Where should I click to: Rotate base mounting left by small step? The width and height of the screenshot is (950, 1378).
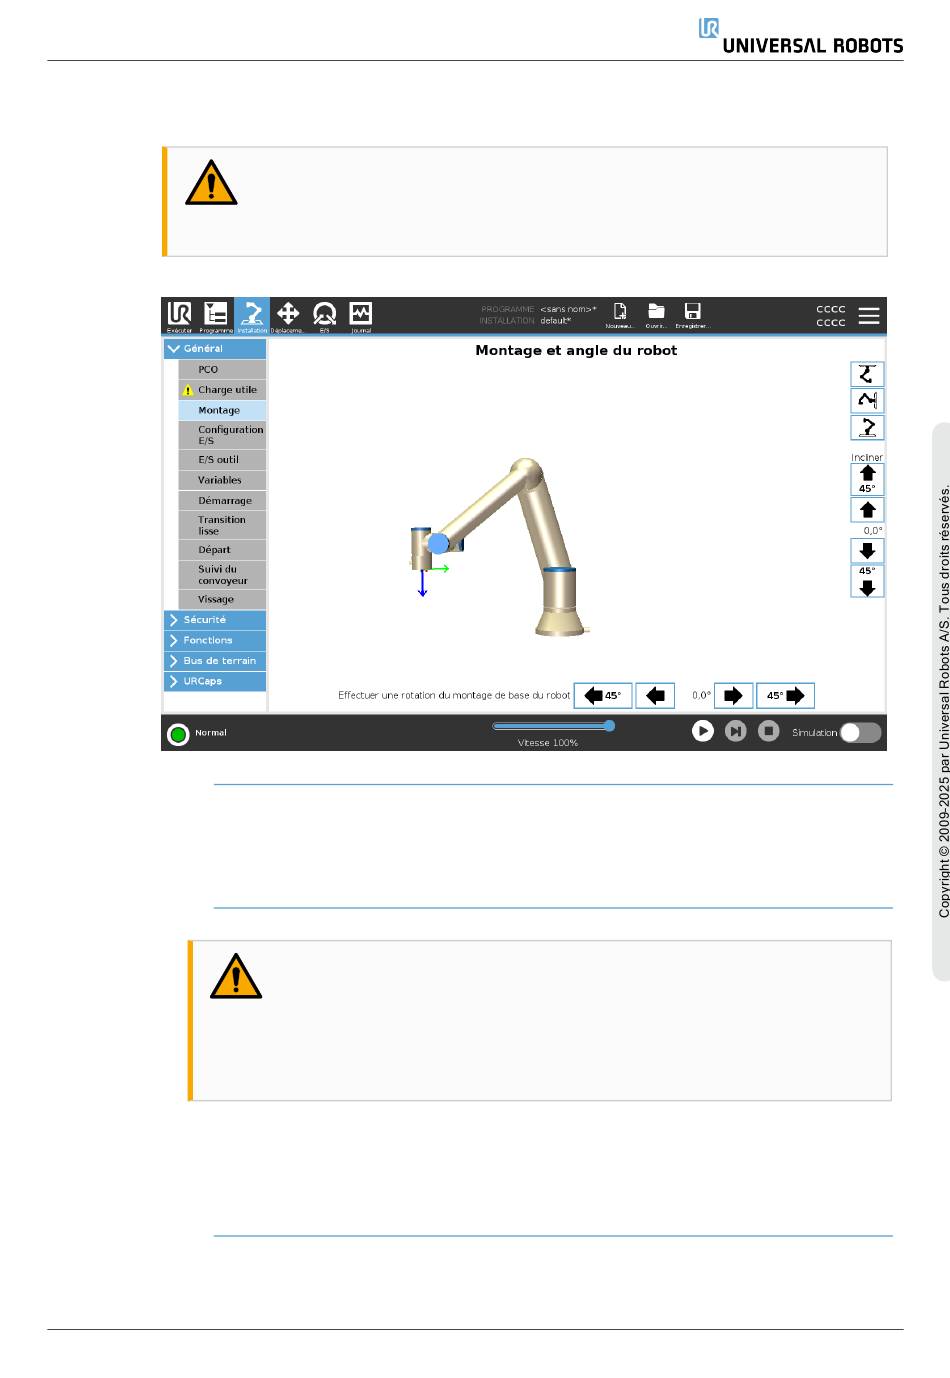[x=655, y=696]
